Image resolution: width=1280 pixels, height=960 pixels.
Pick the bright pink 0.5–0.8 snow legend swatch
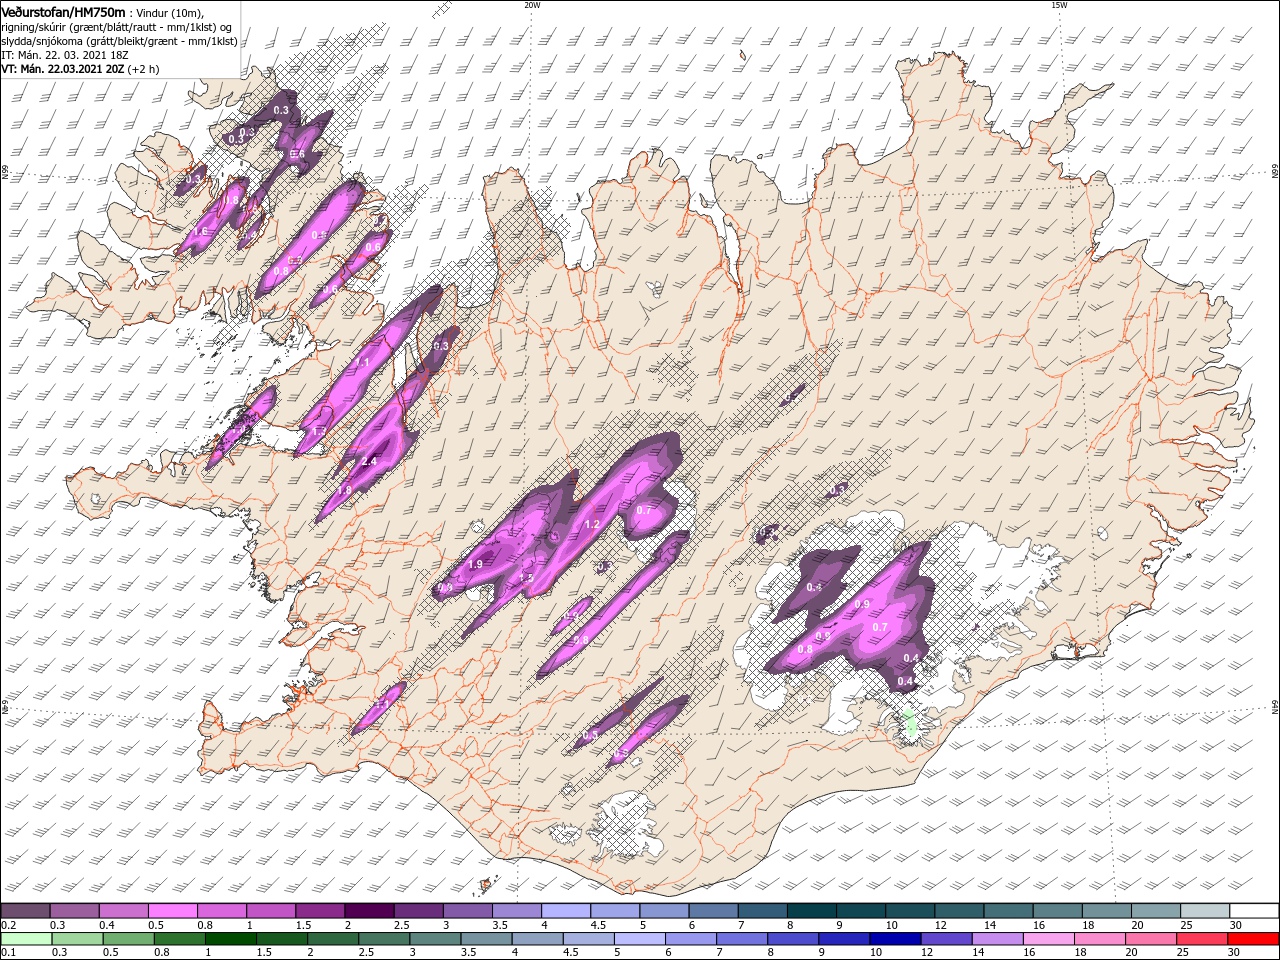coord(172,911)
